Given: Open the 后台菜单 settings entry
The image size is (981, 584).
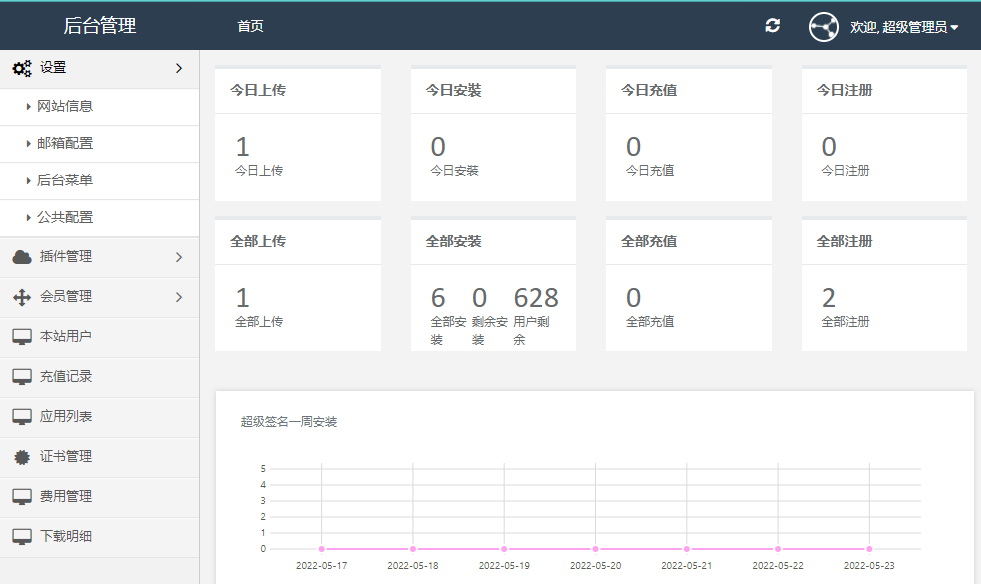Looking at the screenshot, I should [65, 180].
